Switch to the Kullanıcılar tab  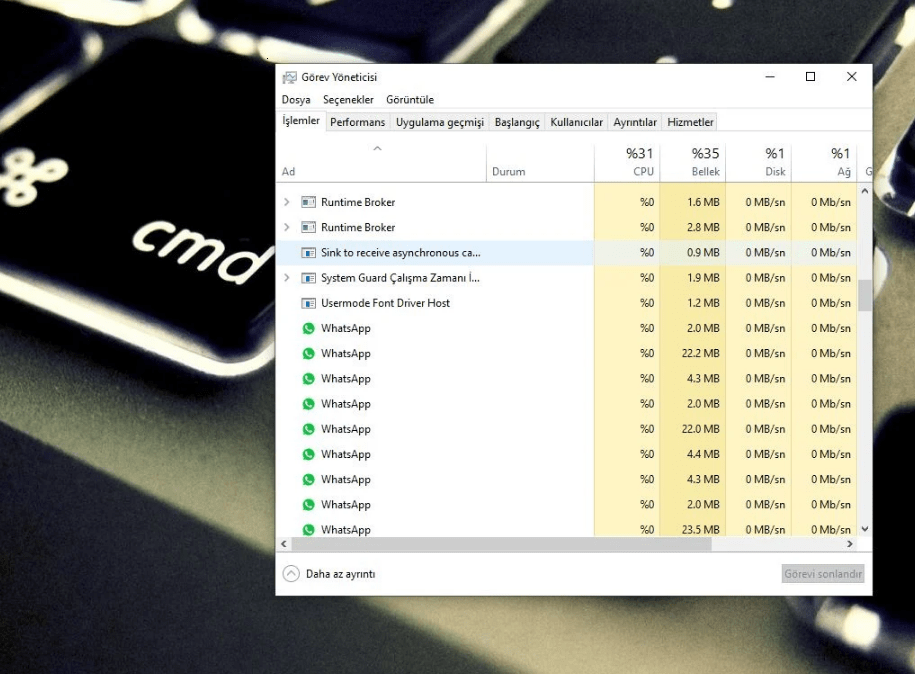click(576, 122)
